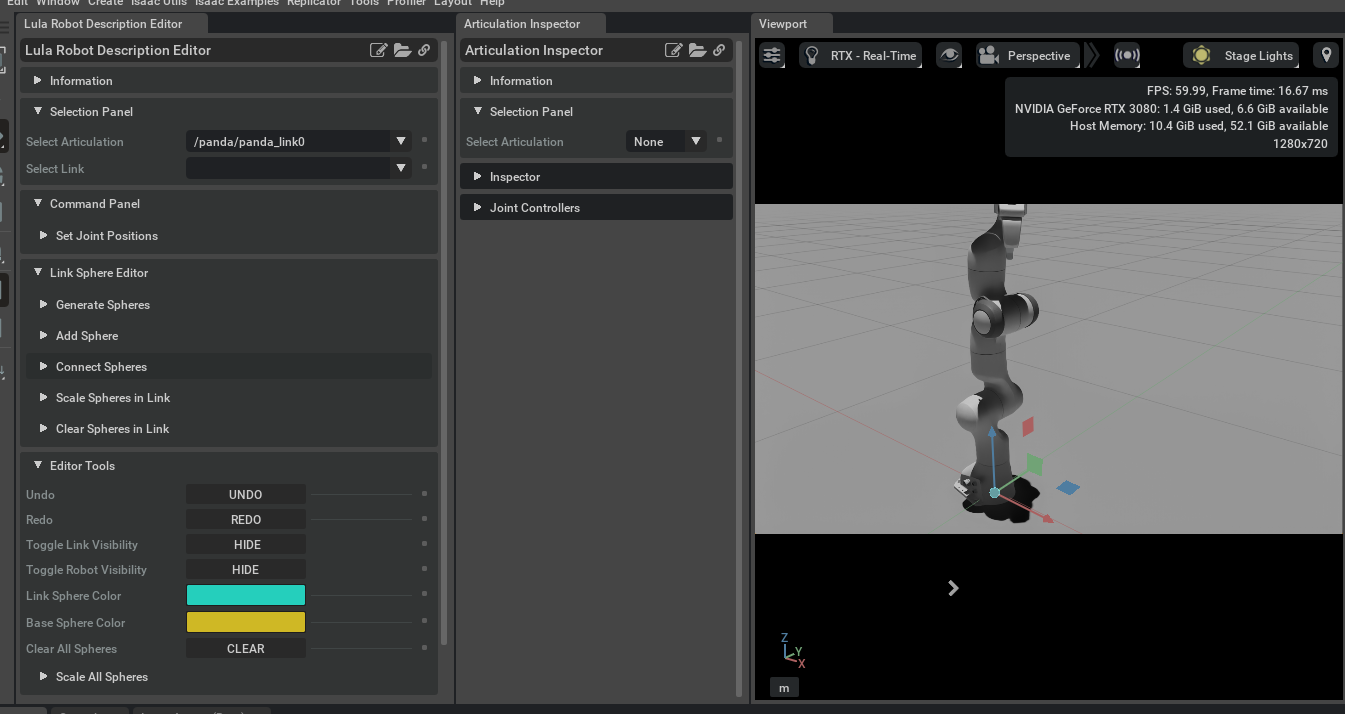Open the Link Sphere Color swatch
The width and height of the screenshot is (1345, 714).
click(246, 596)
